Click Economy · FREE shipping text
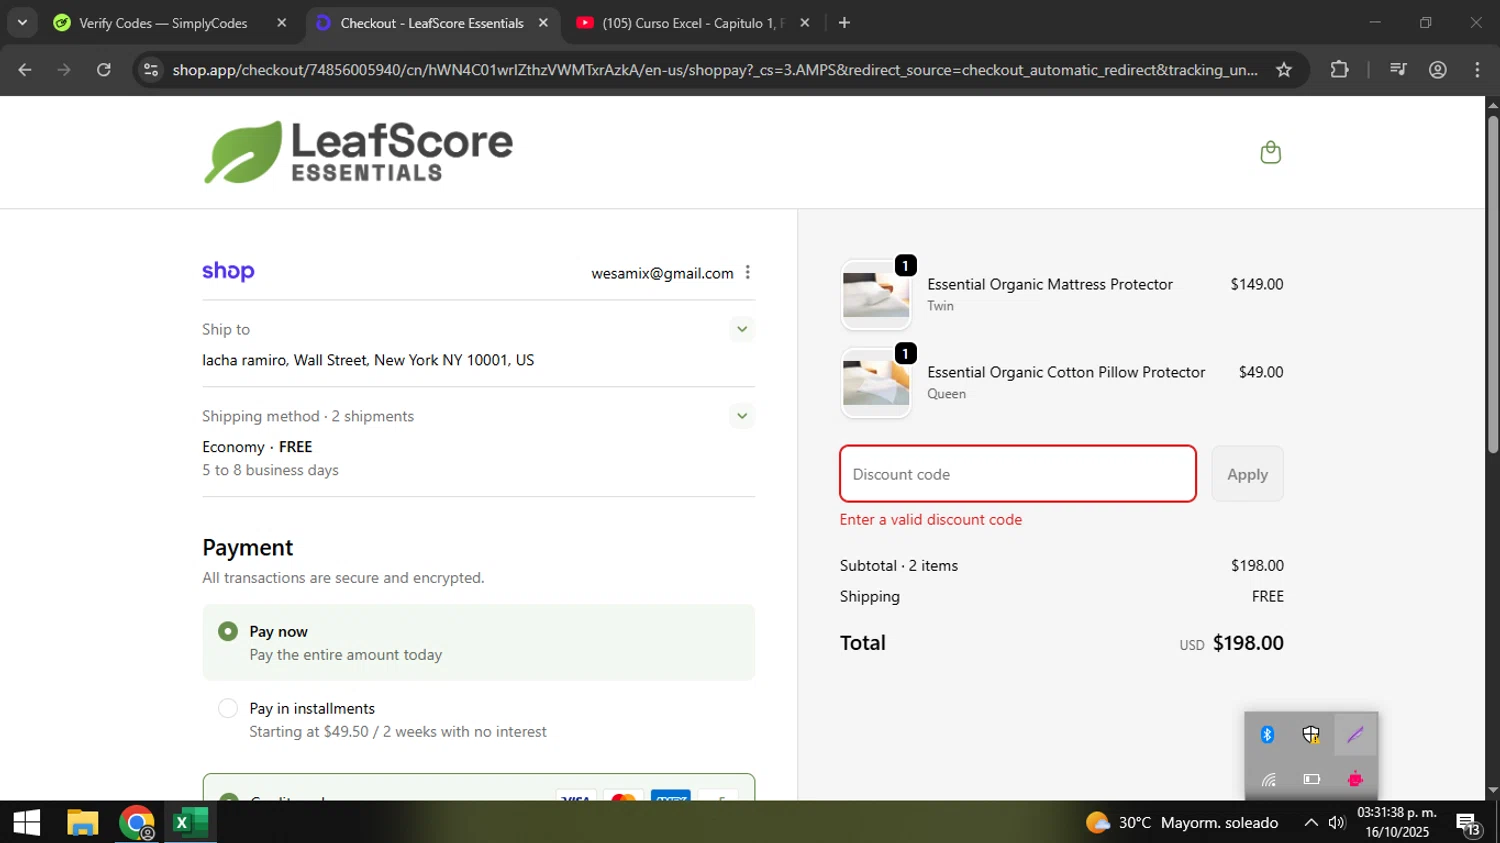 pyautogui.click(x=257, y=447)
